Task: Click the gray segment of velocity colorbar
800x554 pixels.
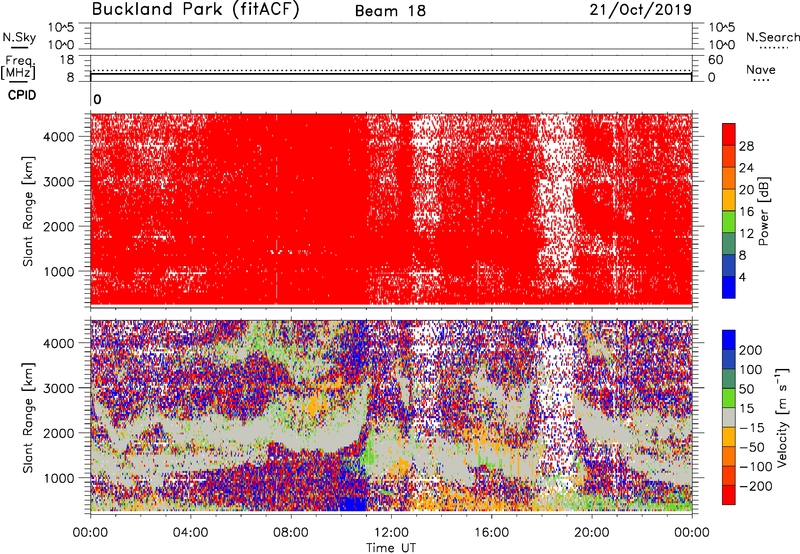Action: coord(729,417)
